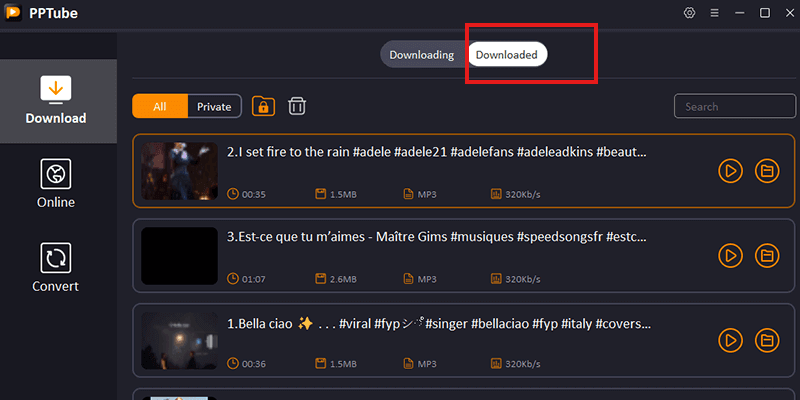Viewport: 800px width, 400px height.
Task: Switch to the Downloaded tab
Action: 506,55
